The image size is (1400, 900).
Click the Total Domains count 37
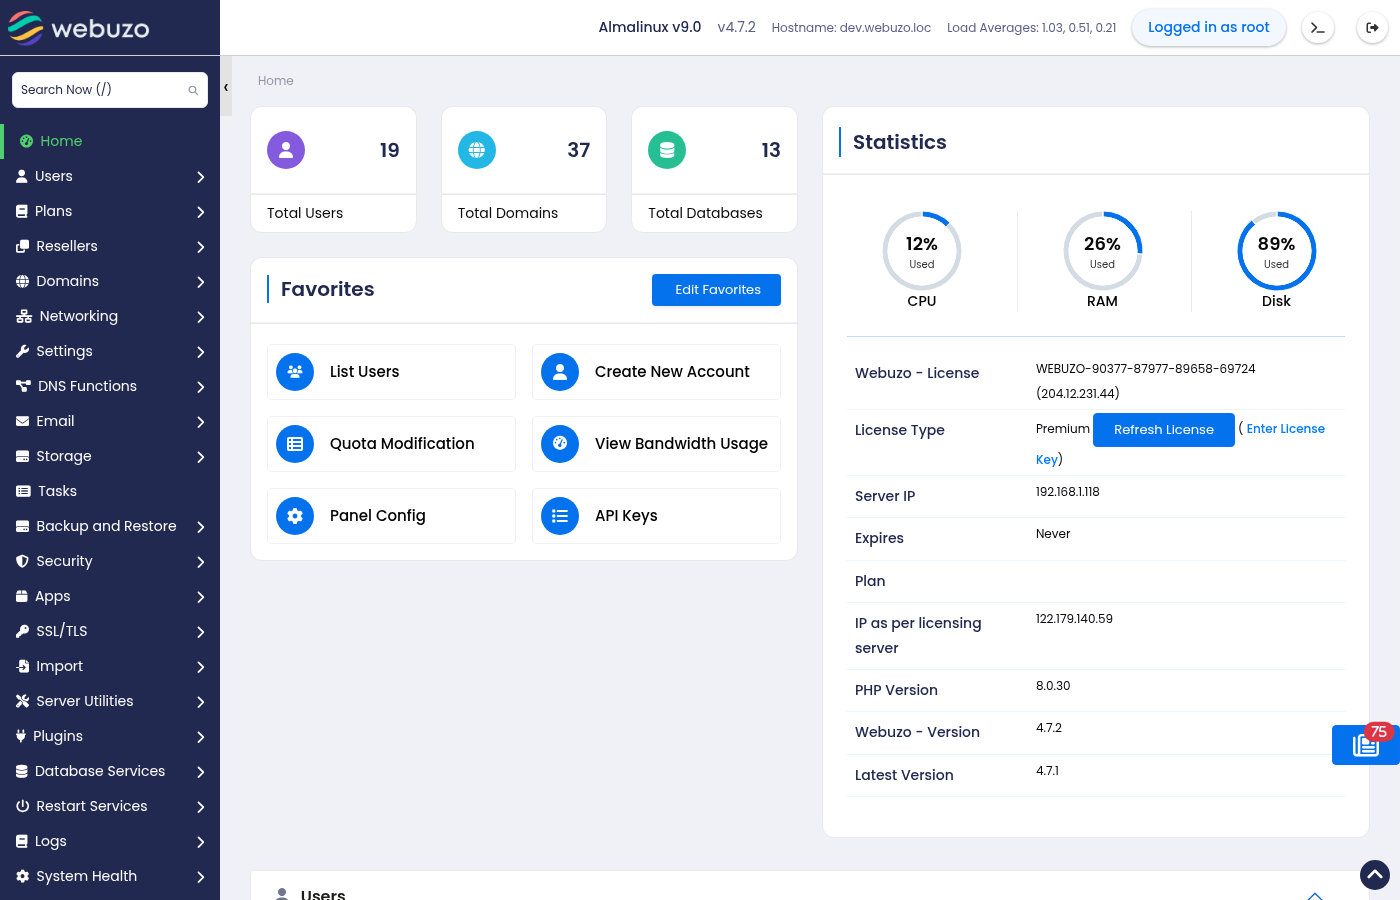pyautogui.click(x=579, y=150)
